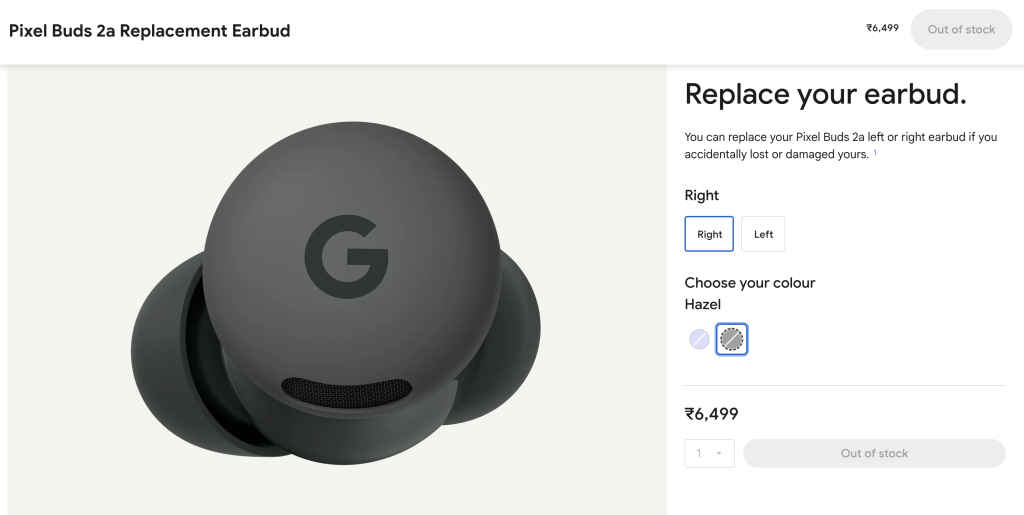Click the ₹6,499 price above quantity selector
The image size is (1024, 515).
(711, 414)
